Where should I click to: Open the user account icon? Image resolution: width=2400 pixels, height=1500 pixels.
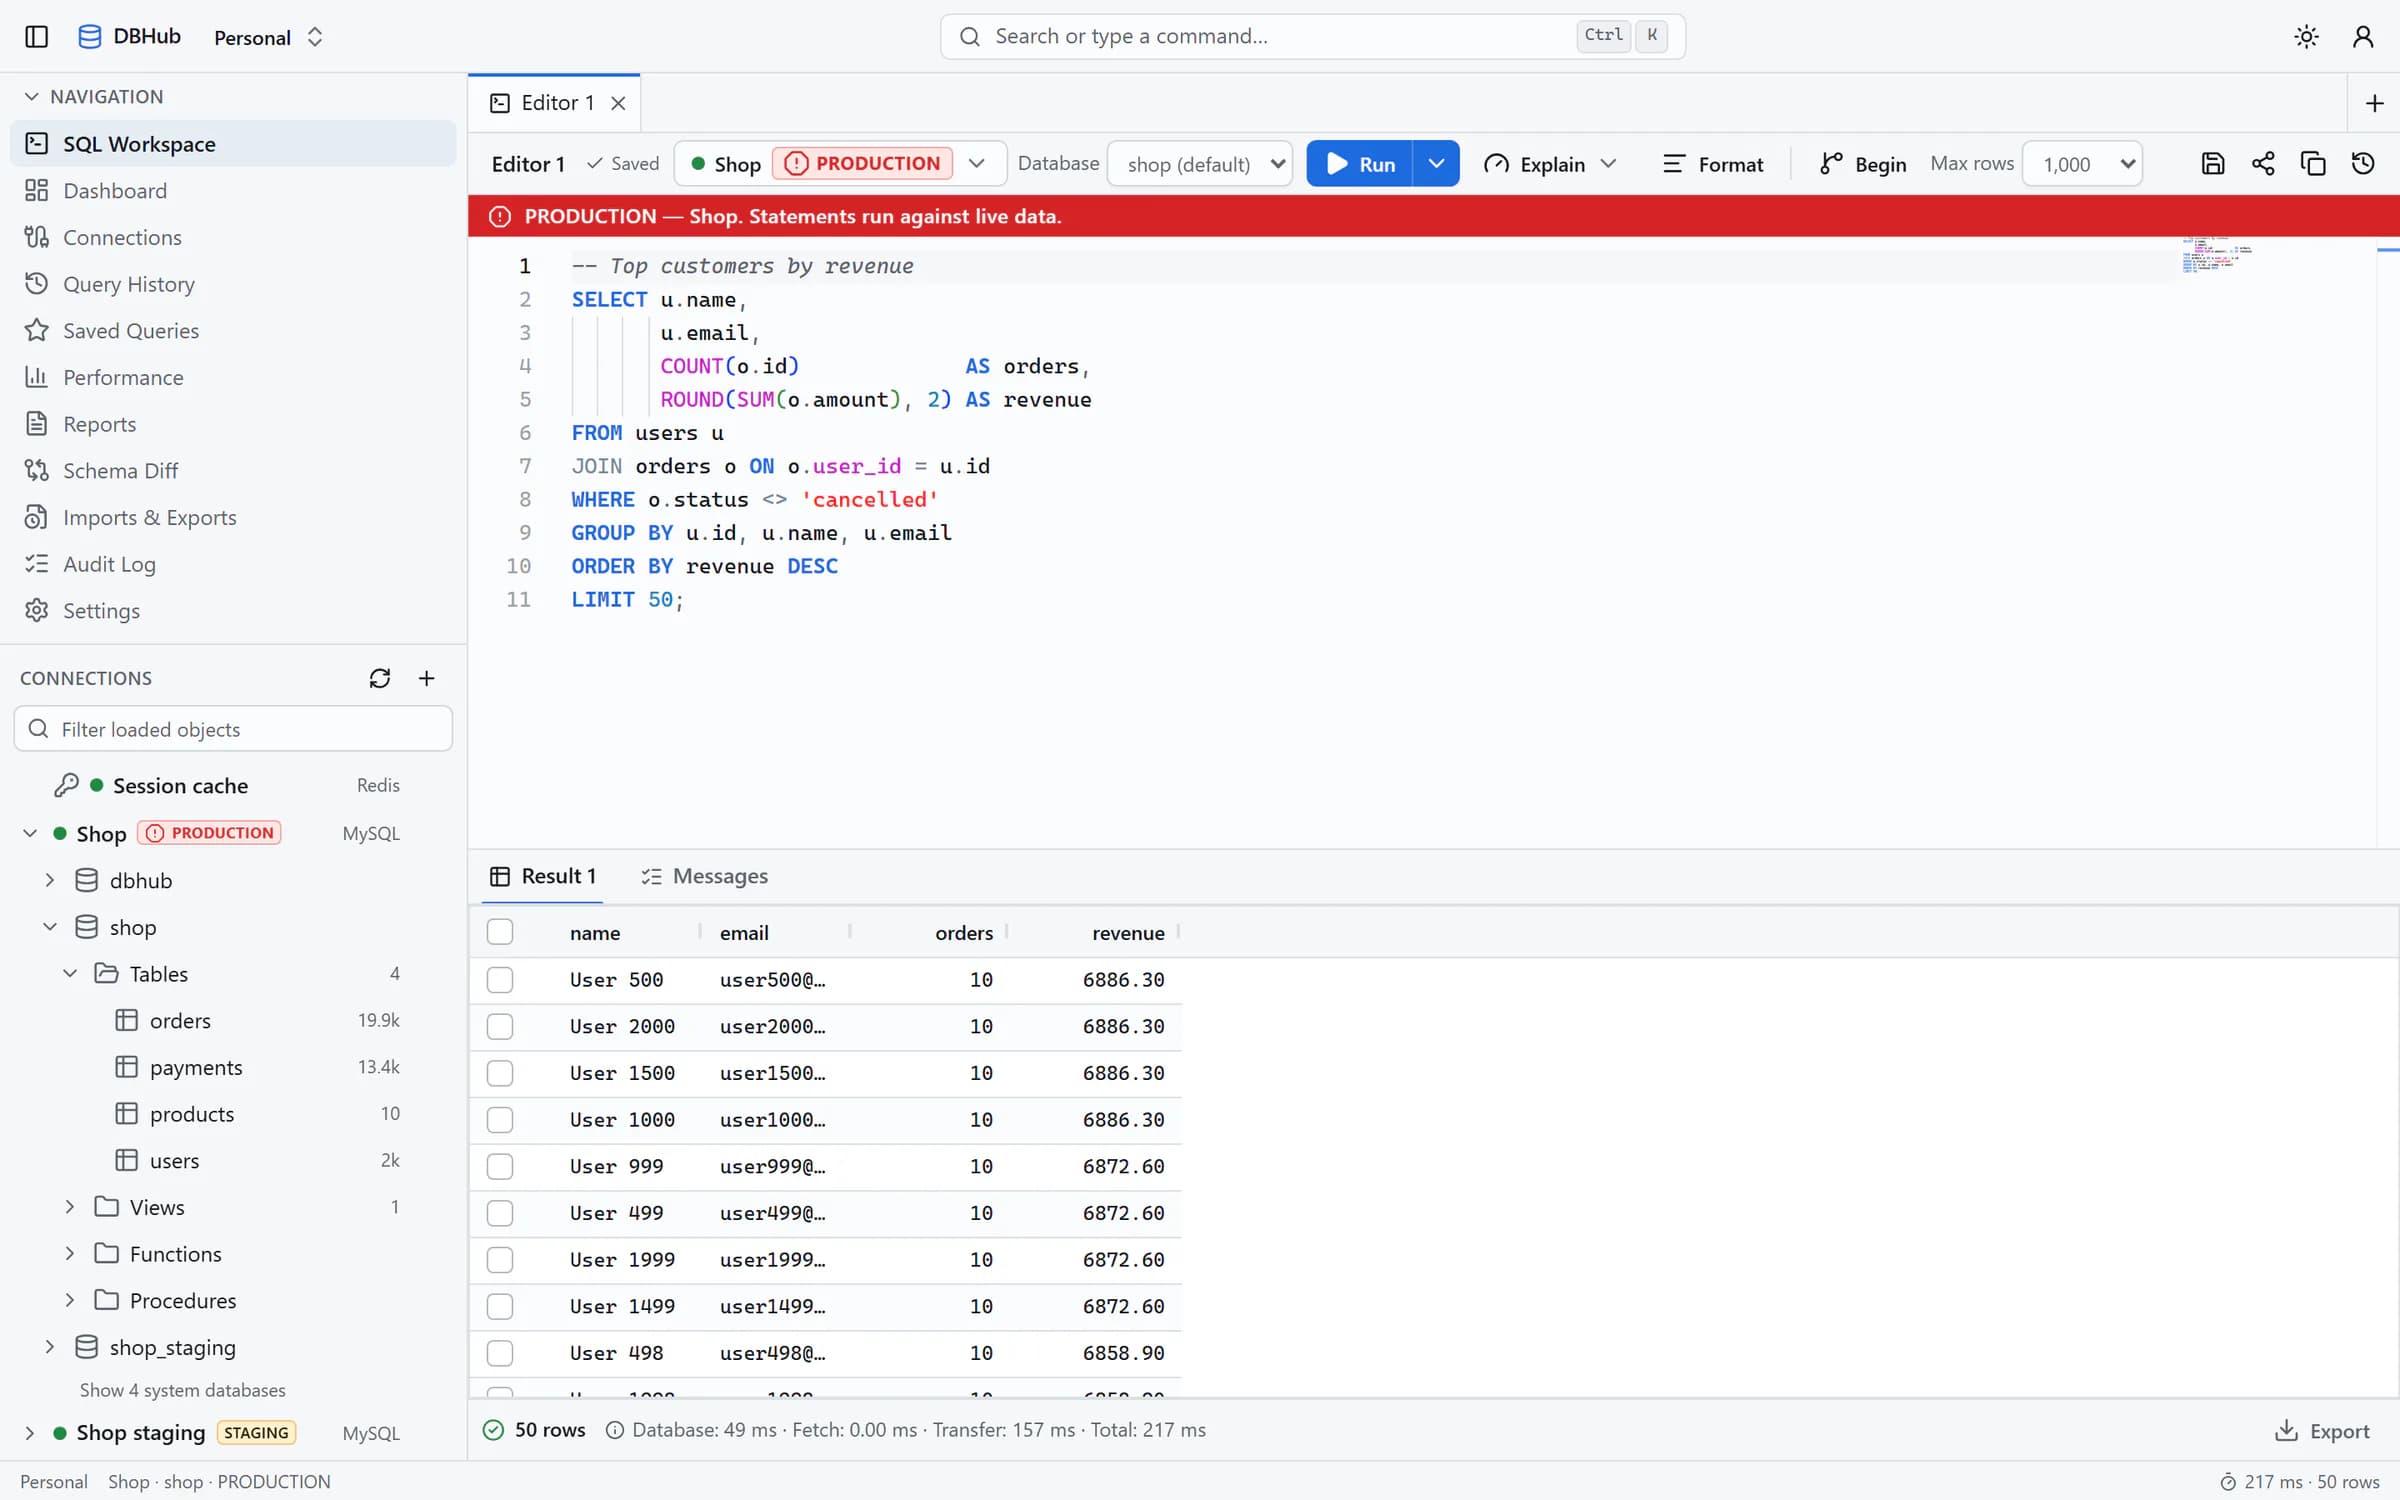2363,37
